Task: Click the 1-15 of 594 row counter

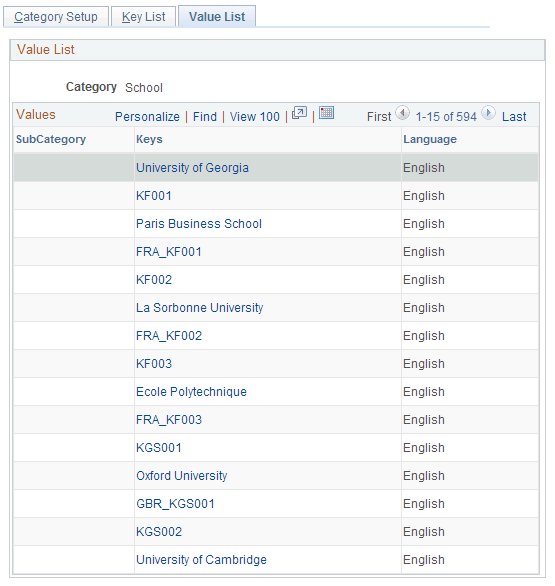Action: pos(446,117)
